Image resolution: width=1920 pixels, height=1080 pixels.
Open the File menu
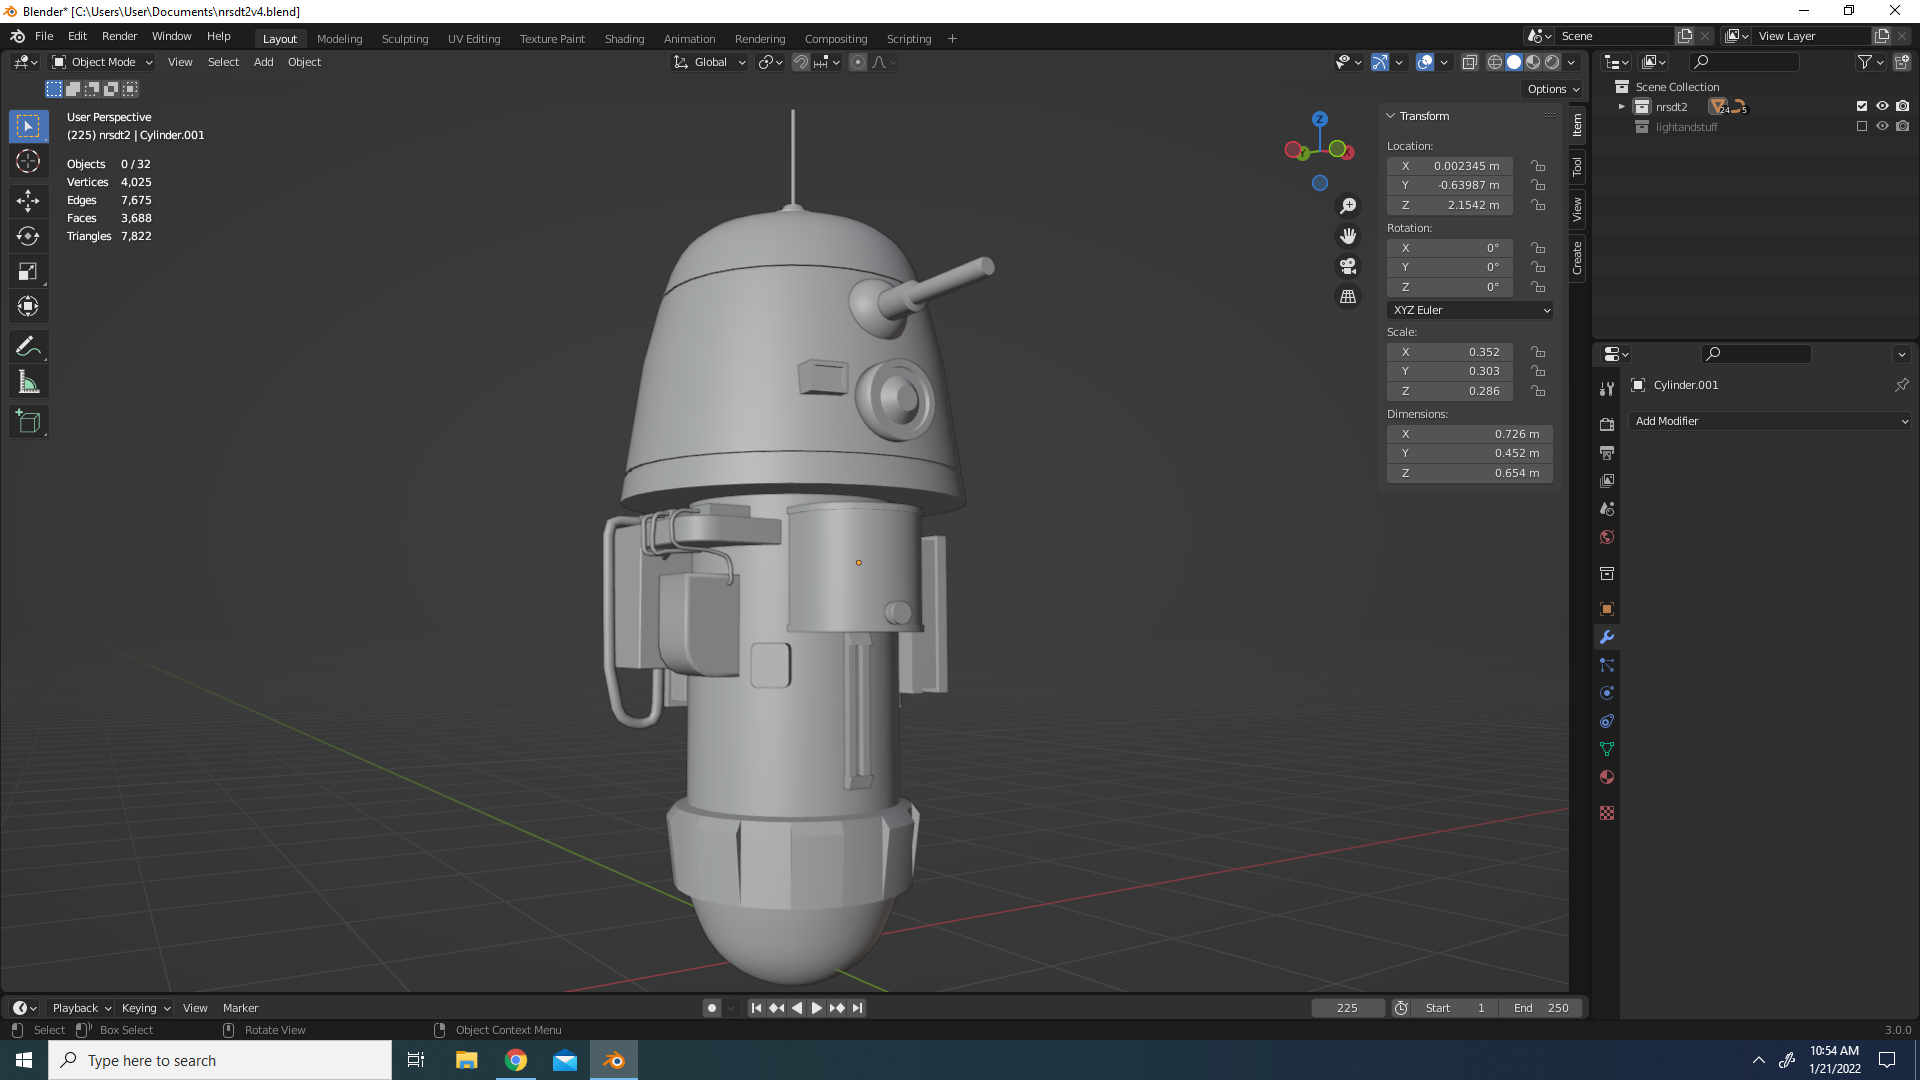point(44,36)
